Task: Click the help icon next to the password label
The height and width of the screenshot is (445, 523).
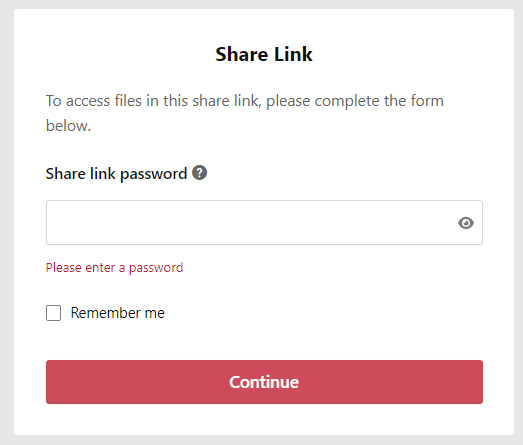Action: (199, 173)
